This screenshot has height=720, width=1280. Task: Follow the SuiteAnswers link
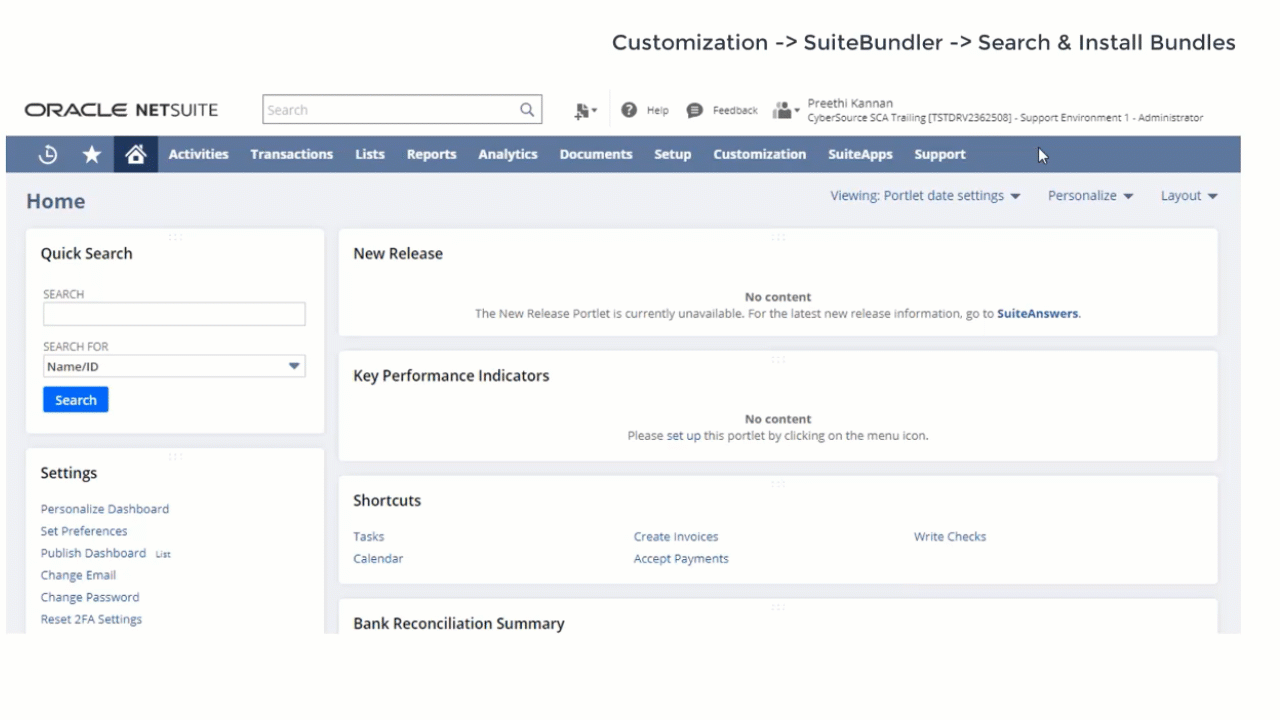click(x=1037, y=313)
